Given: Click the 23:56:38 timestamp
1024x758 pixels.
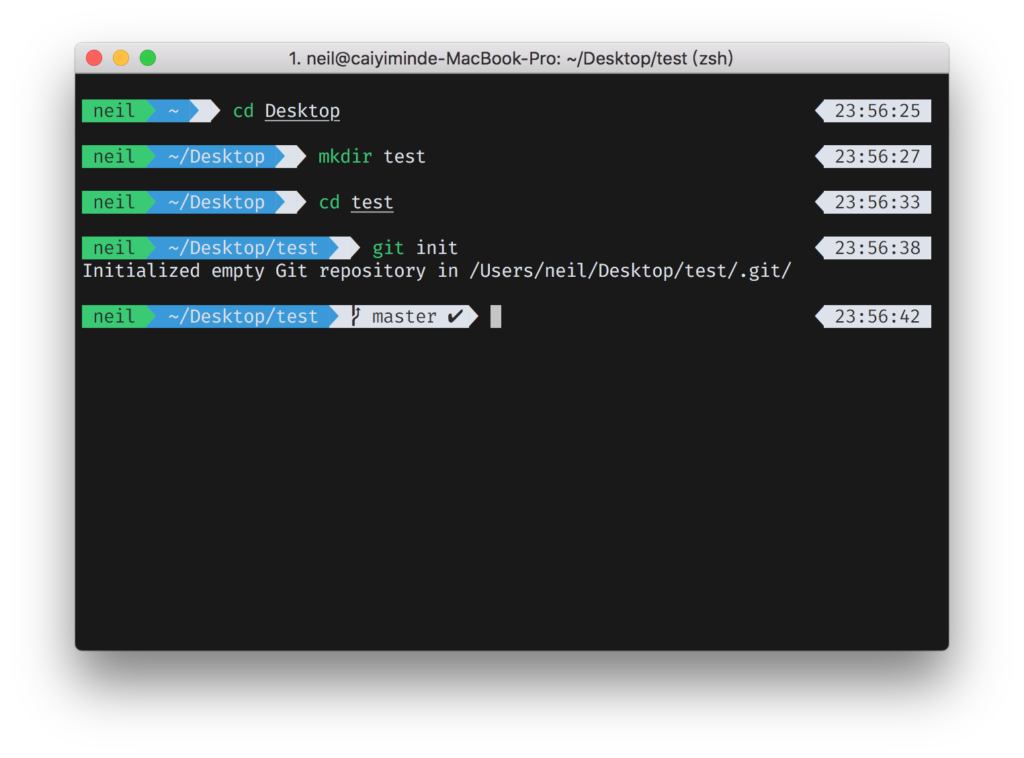Looking at the screenshot, I should (877, 248).
